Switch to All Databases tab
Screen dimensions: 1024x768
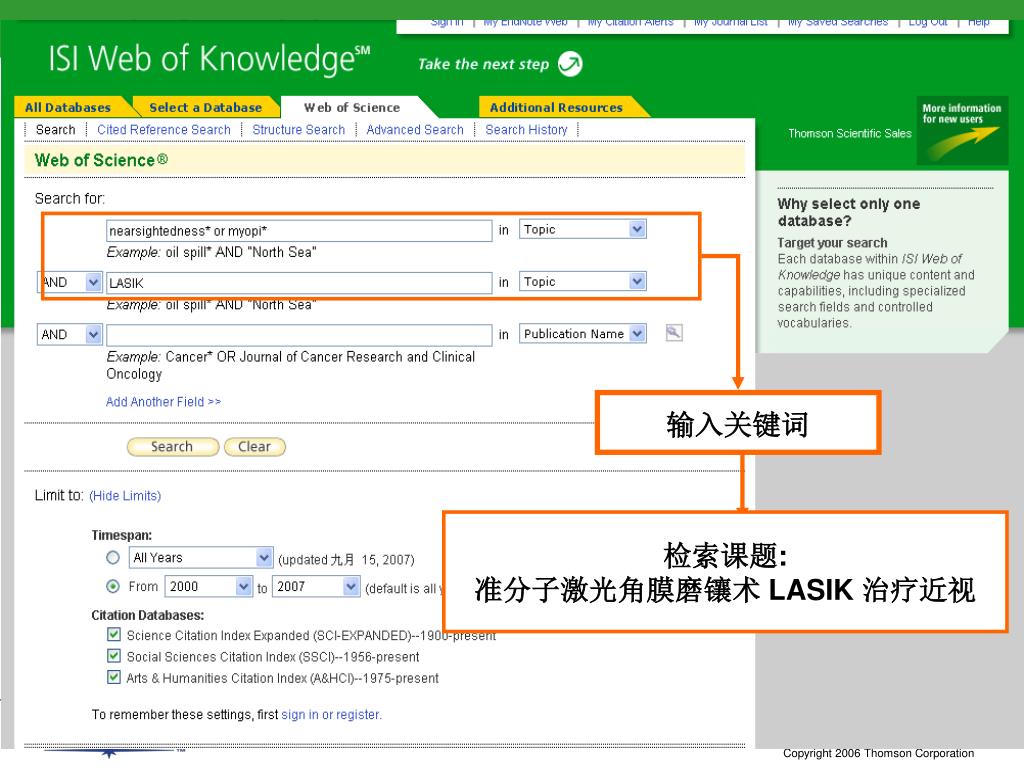tap(68, 107)
